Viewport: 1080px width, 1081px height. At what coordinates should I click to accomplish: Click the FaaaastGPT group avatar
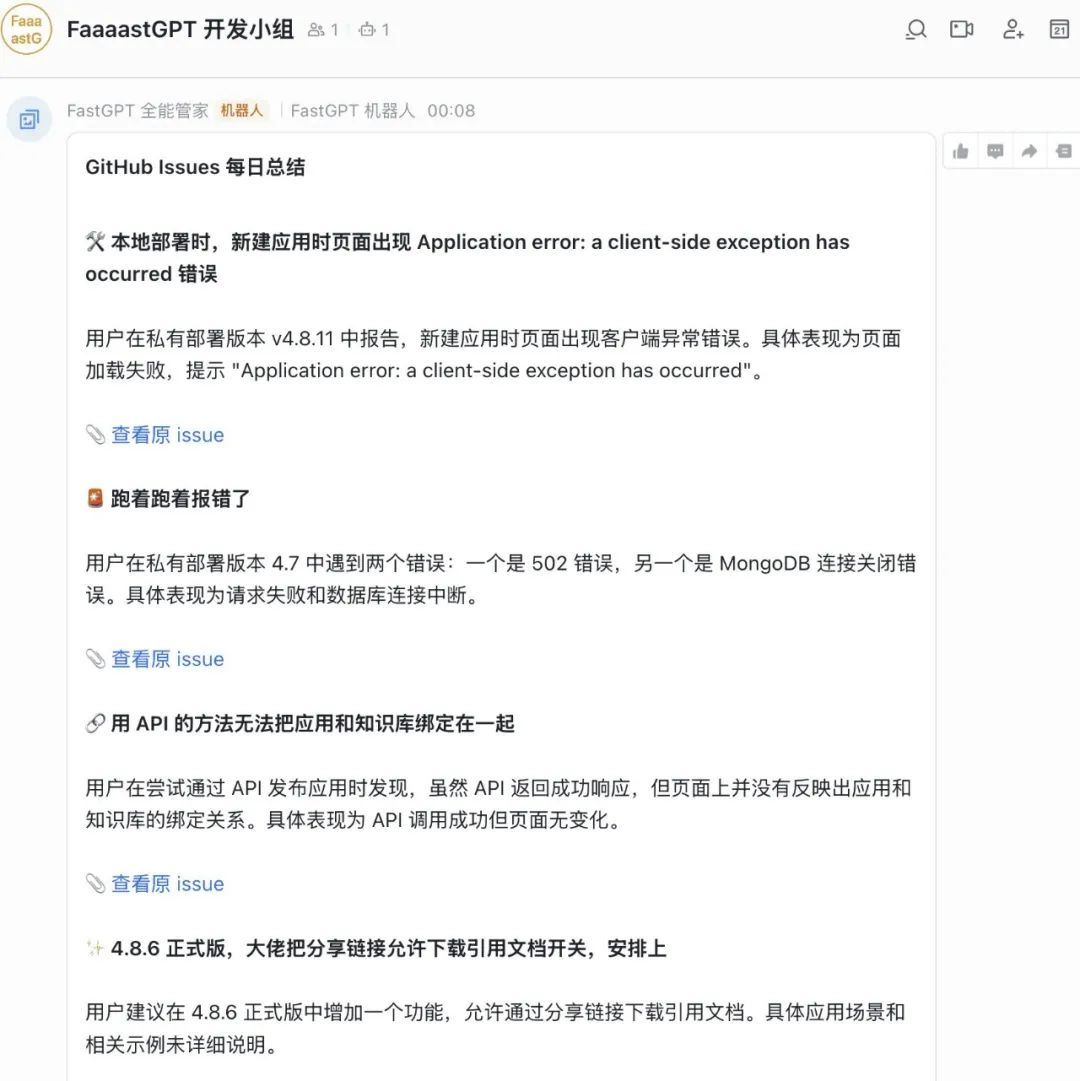26,30
